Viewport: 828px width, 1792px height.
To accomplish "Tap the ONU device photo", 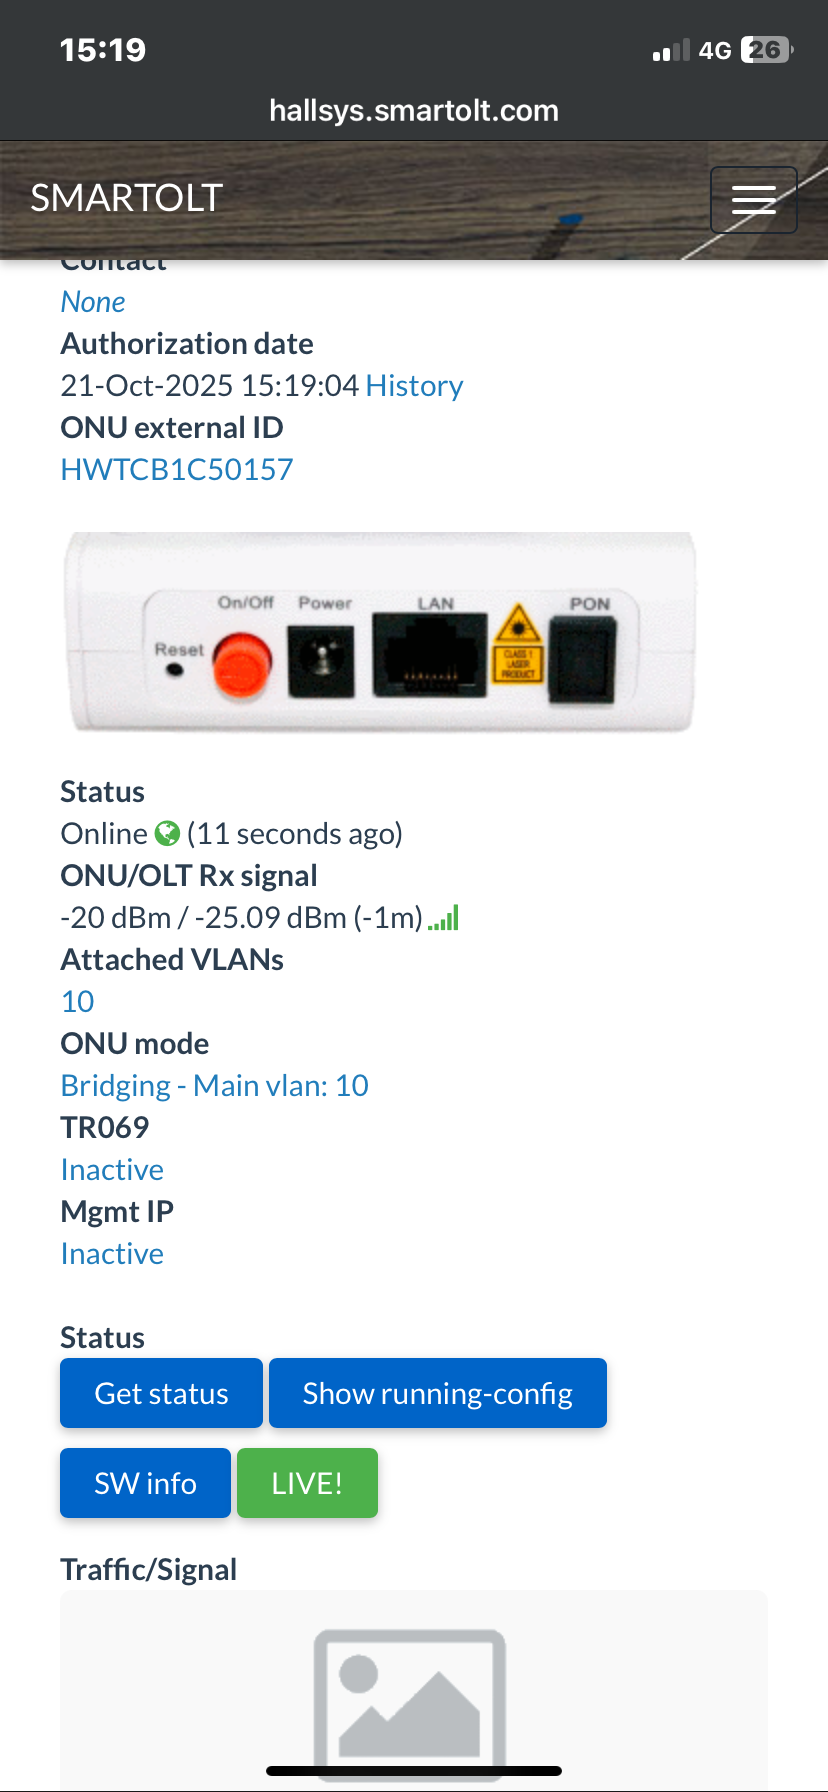I will (379, 632).
